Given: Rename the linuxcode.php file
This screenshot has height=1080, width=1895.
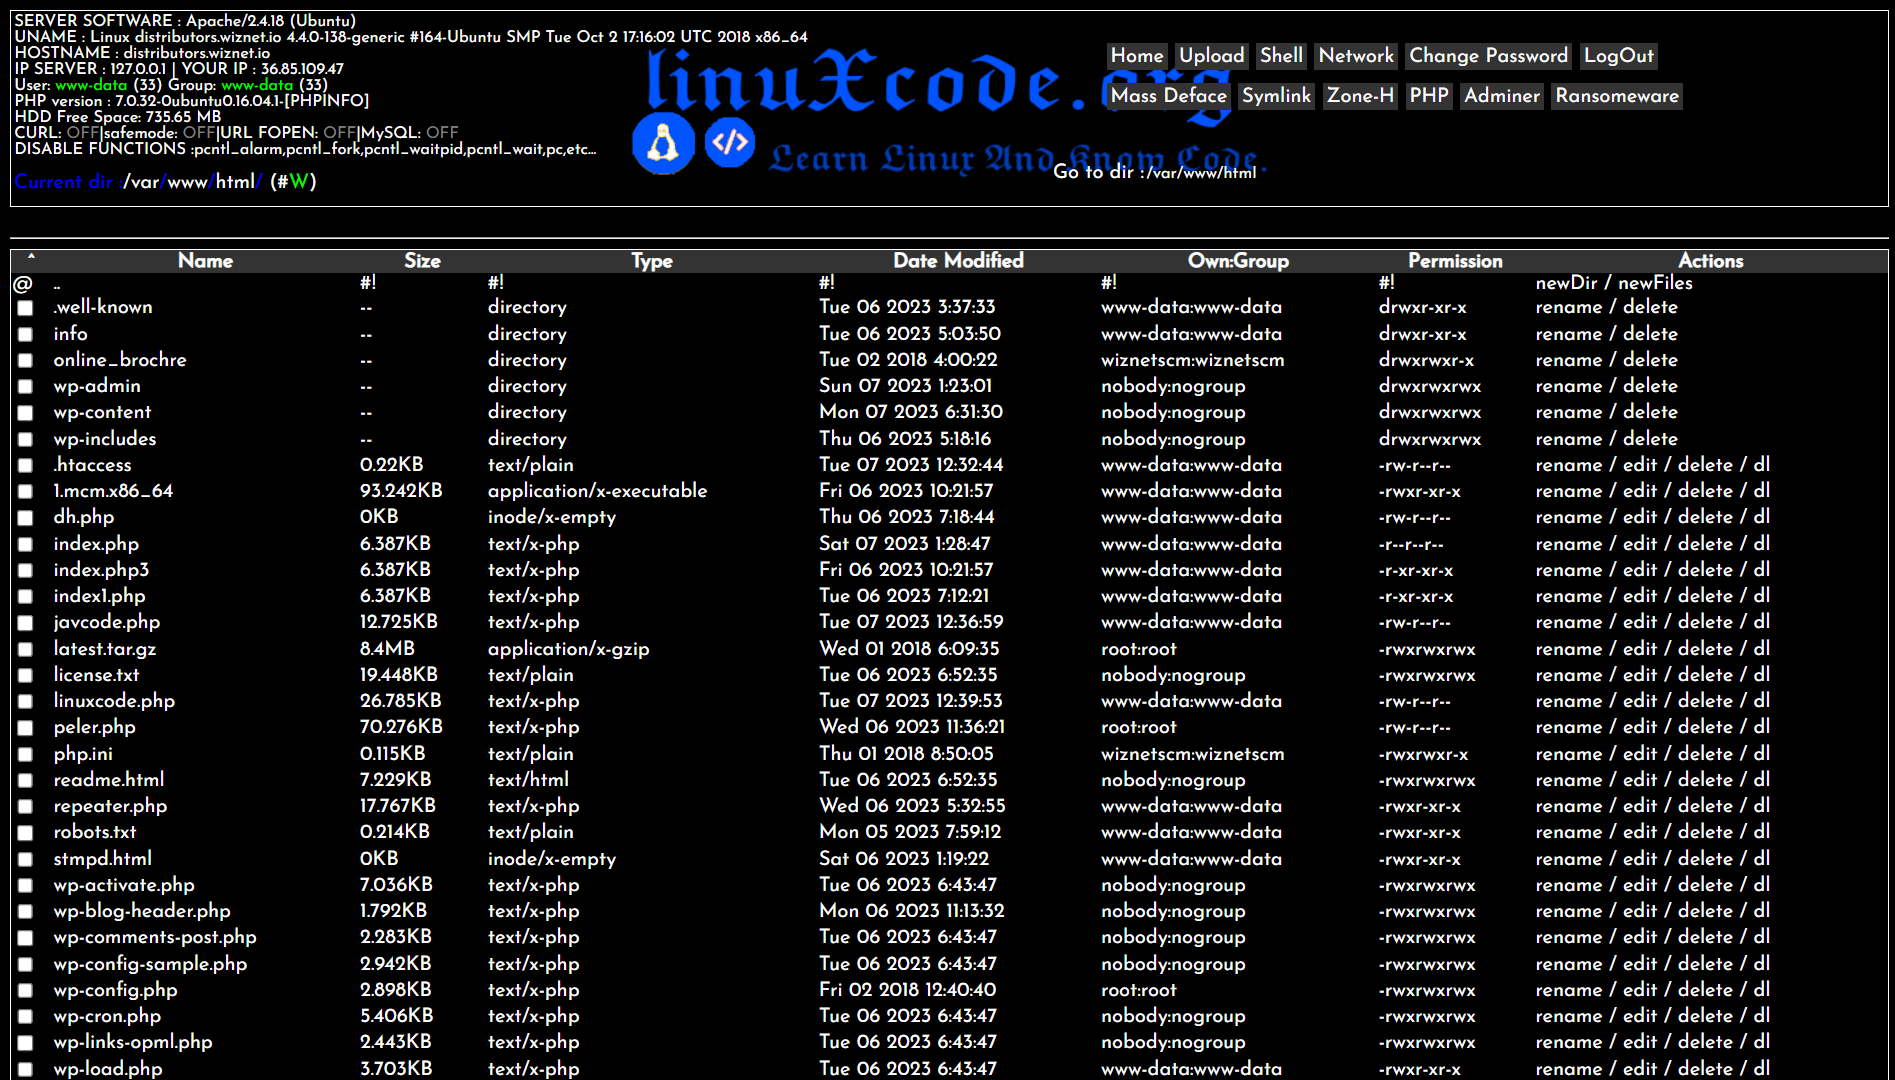Looking at the screenshot, I should tap(1568, 701).
